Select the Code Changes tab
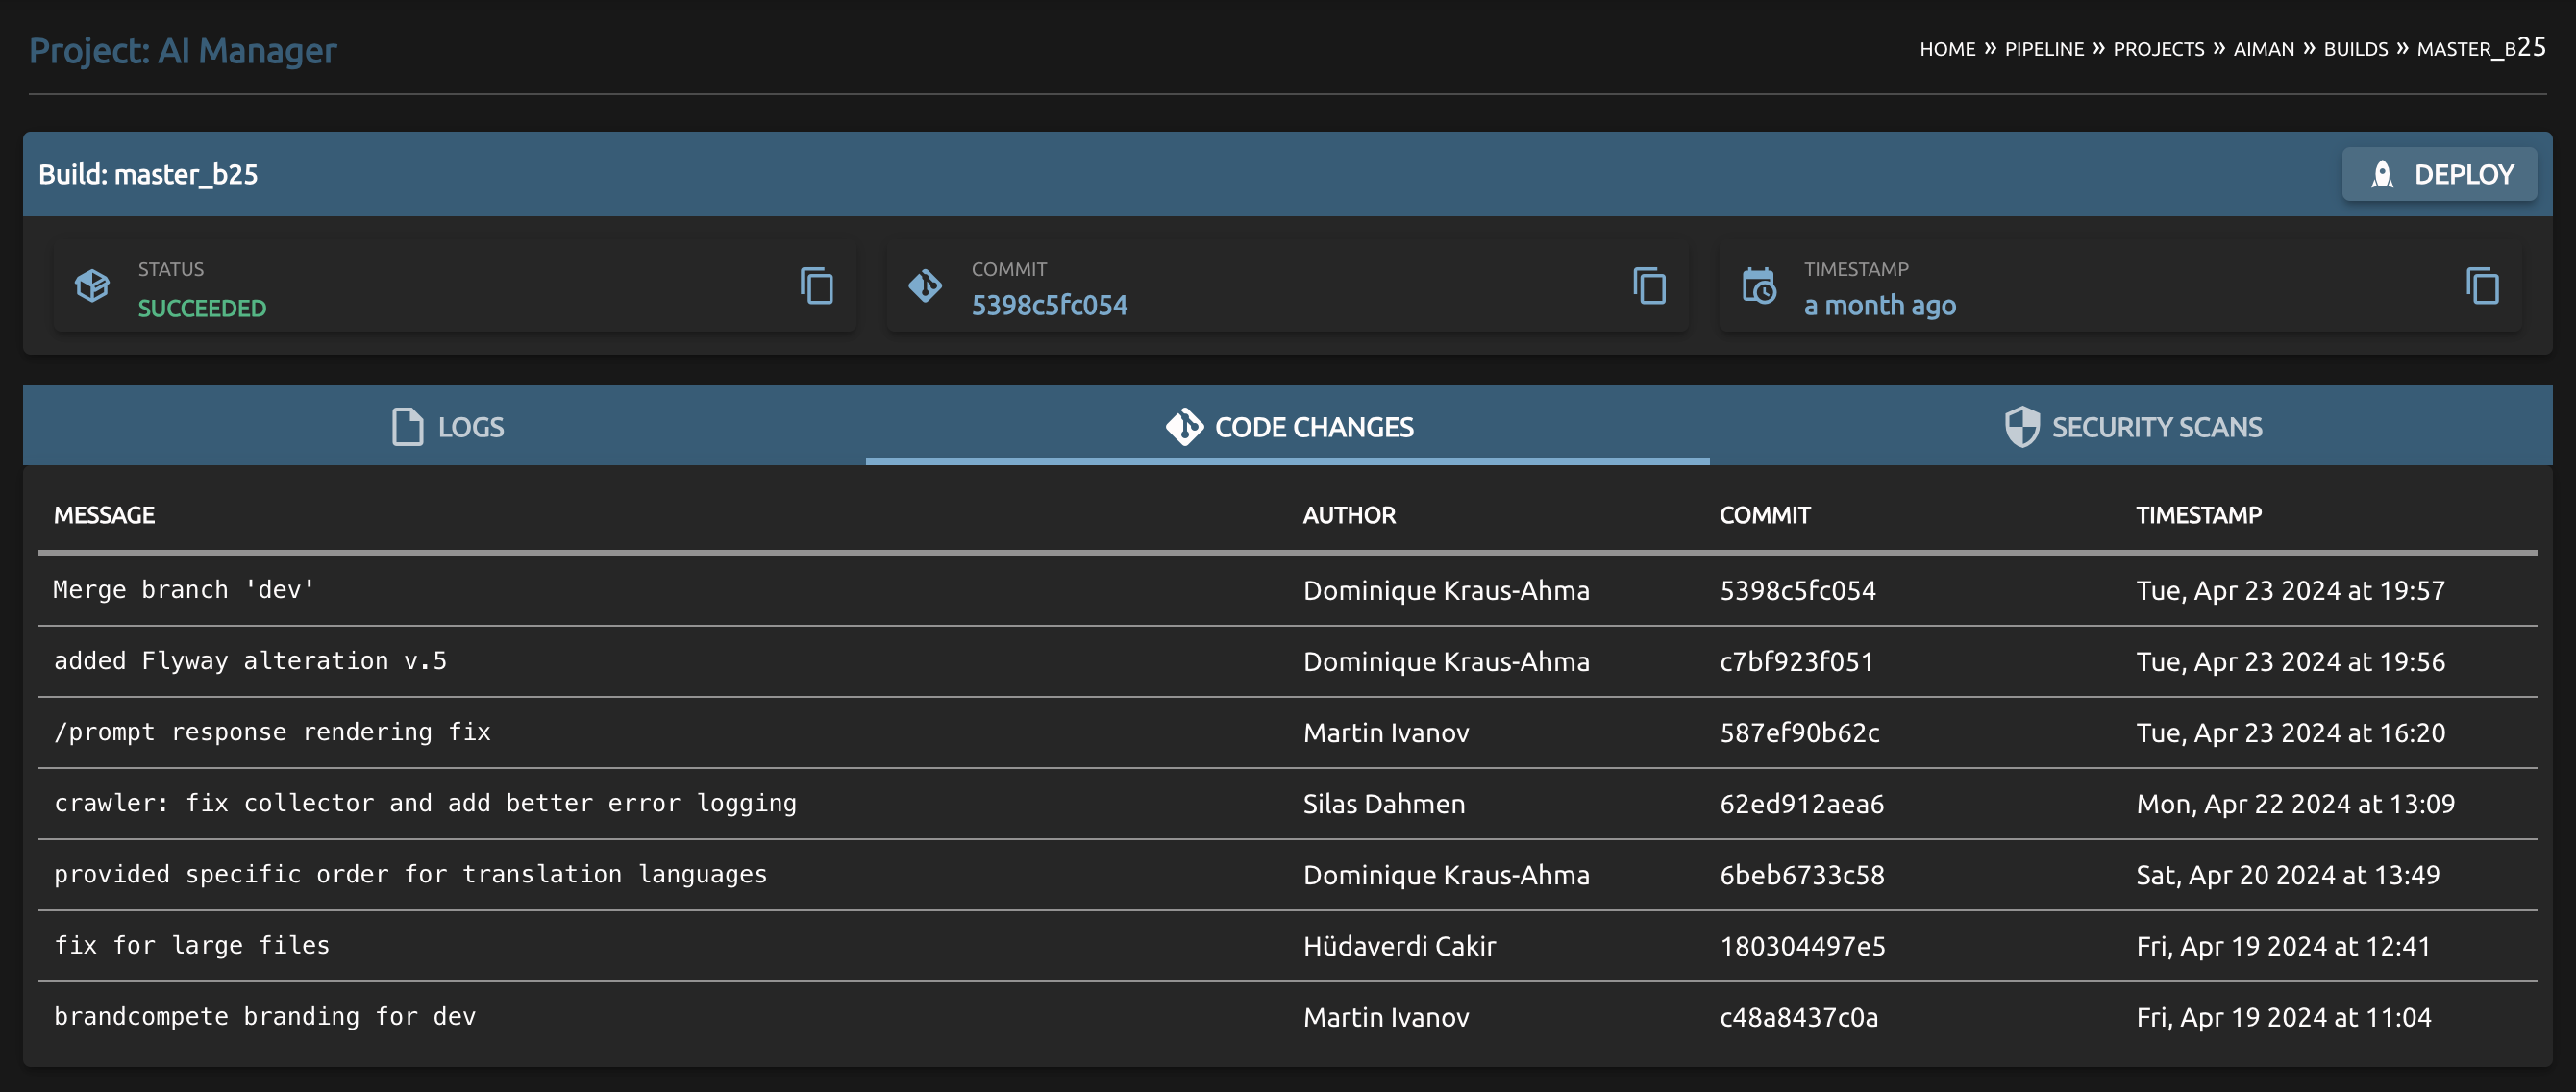Image resolution: width=2576 pixels, height=1092 pixels. click(x=1288, y=427)
